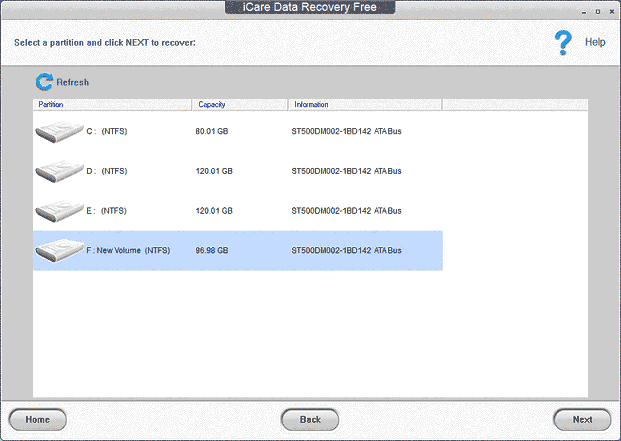Click the E: row ST500DM002 information text

point(346,211)
